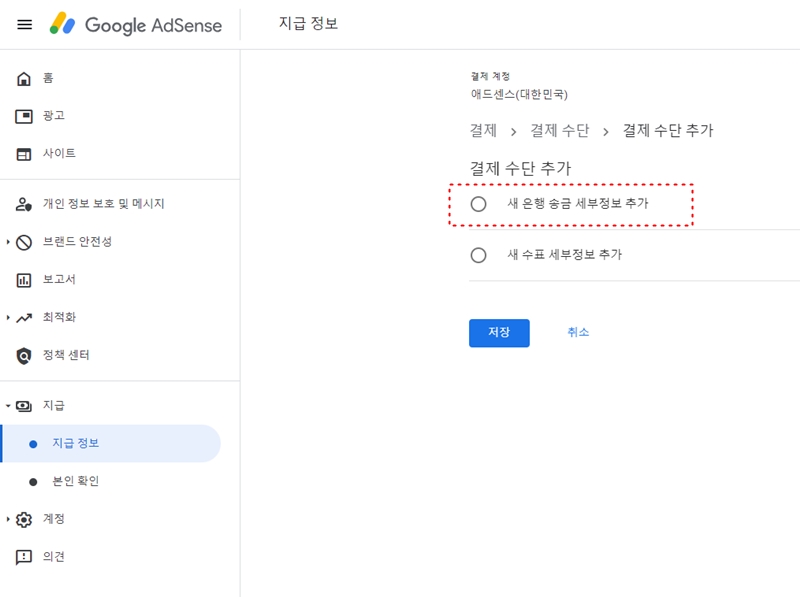
Task: Open the hamburger main menu
Action: (x=24, y=24)
